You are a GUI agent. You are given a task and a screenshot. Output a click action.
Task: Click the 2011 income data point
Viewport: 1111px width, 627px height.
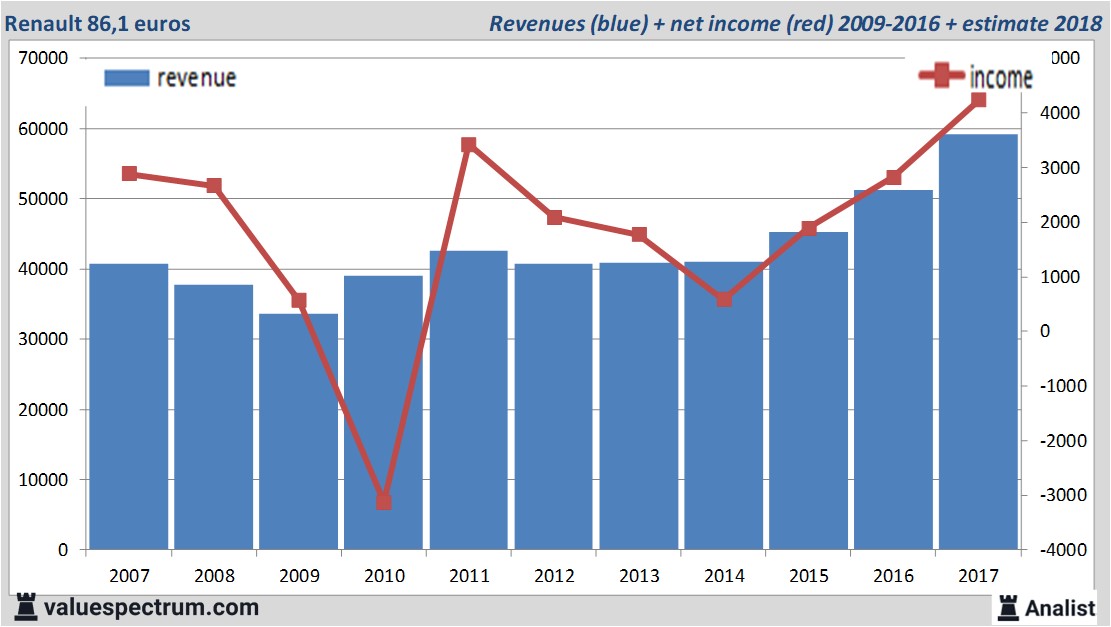(469, 145)
